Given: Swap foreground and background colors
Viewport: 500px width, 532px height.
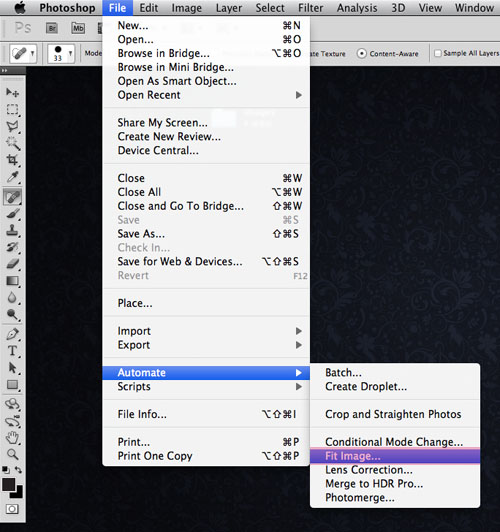Looking at the screenshot, I should [x=18, y=470].
